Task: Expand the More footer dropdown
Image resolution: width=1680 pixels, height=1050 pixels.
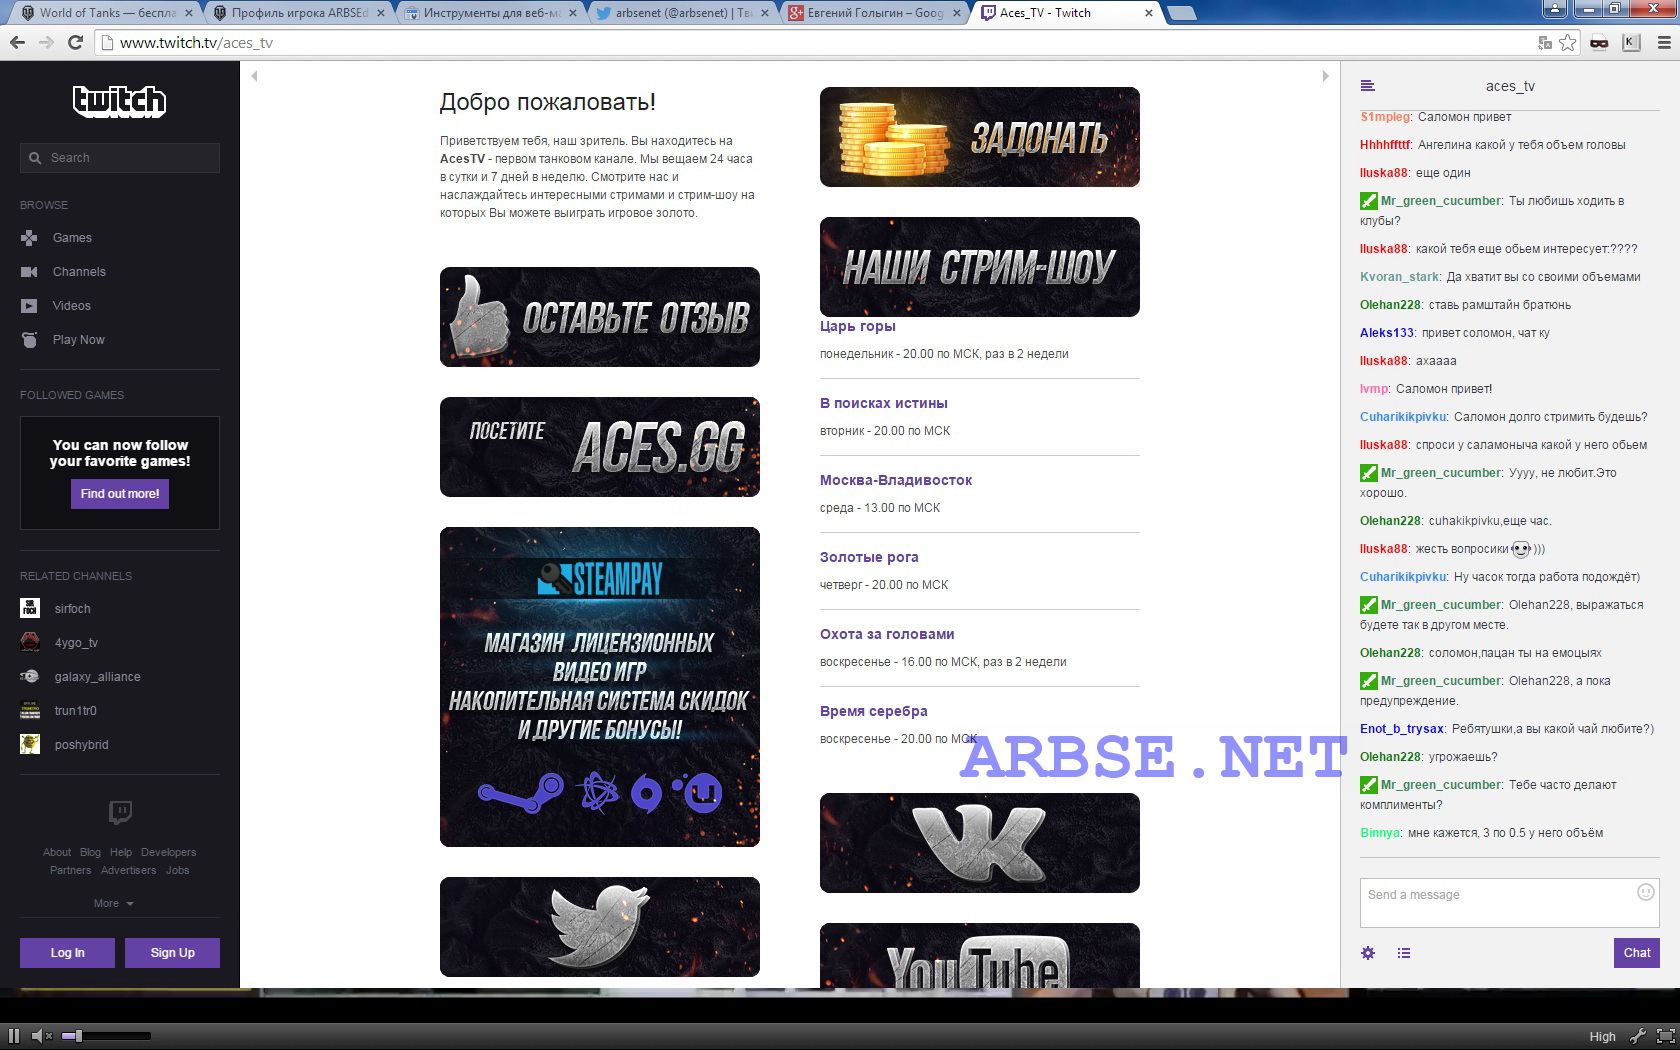Action: pos(113,903)
